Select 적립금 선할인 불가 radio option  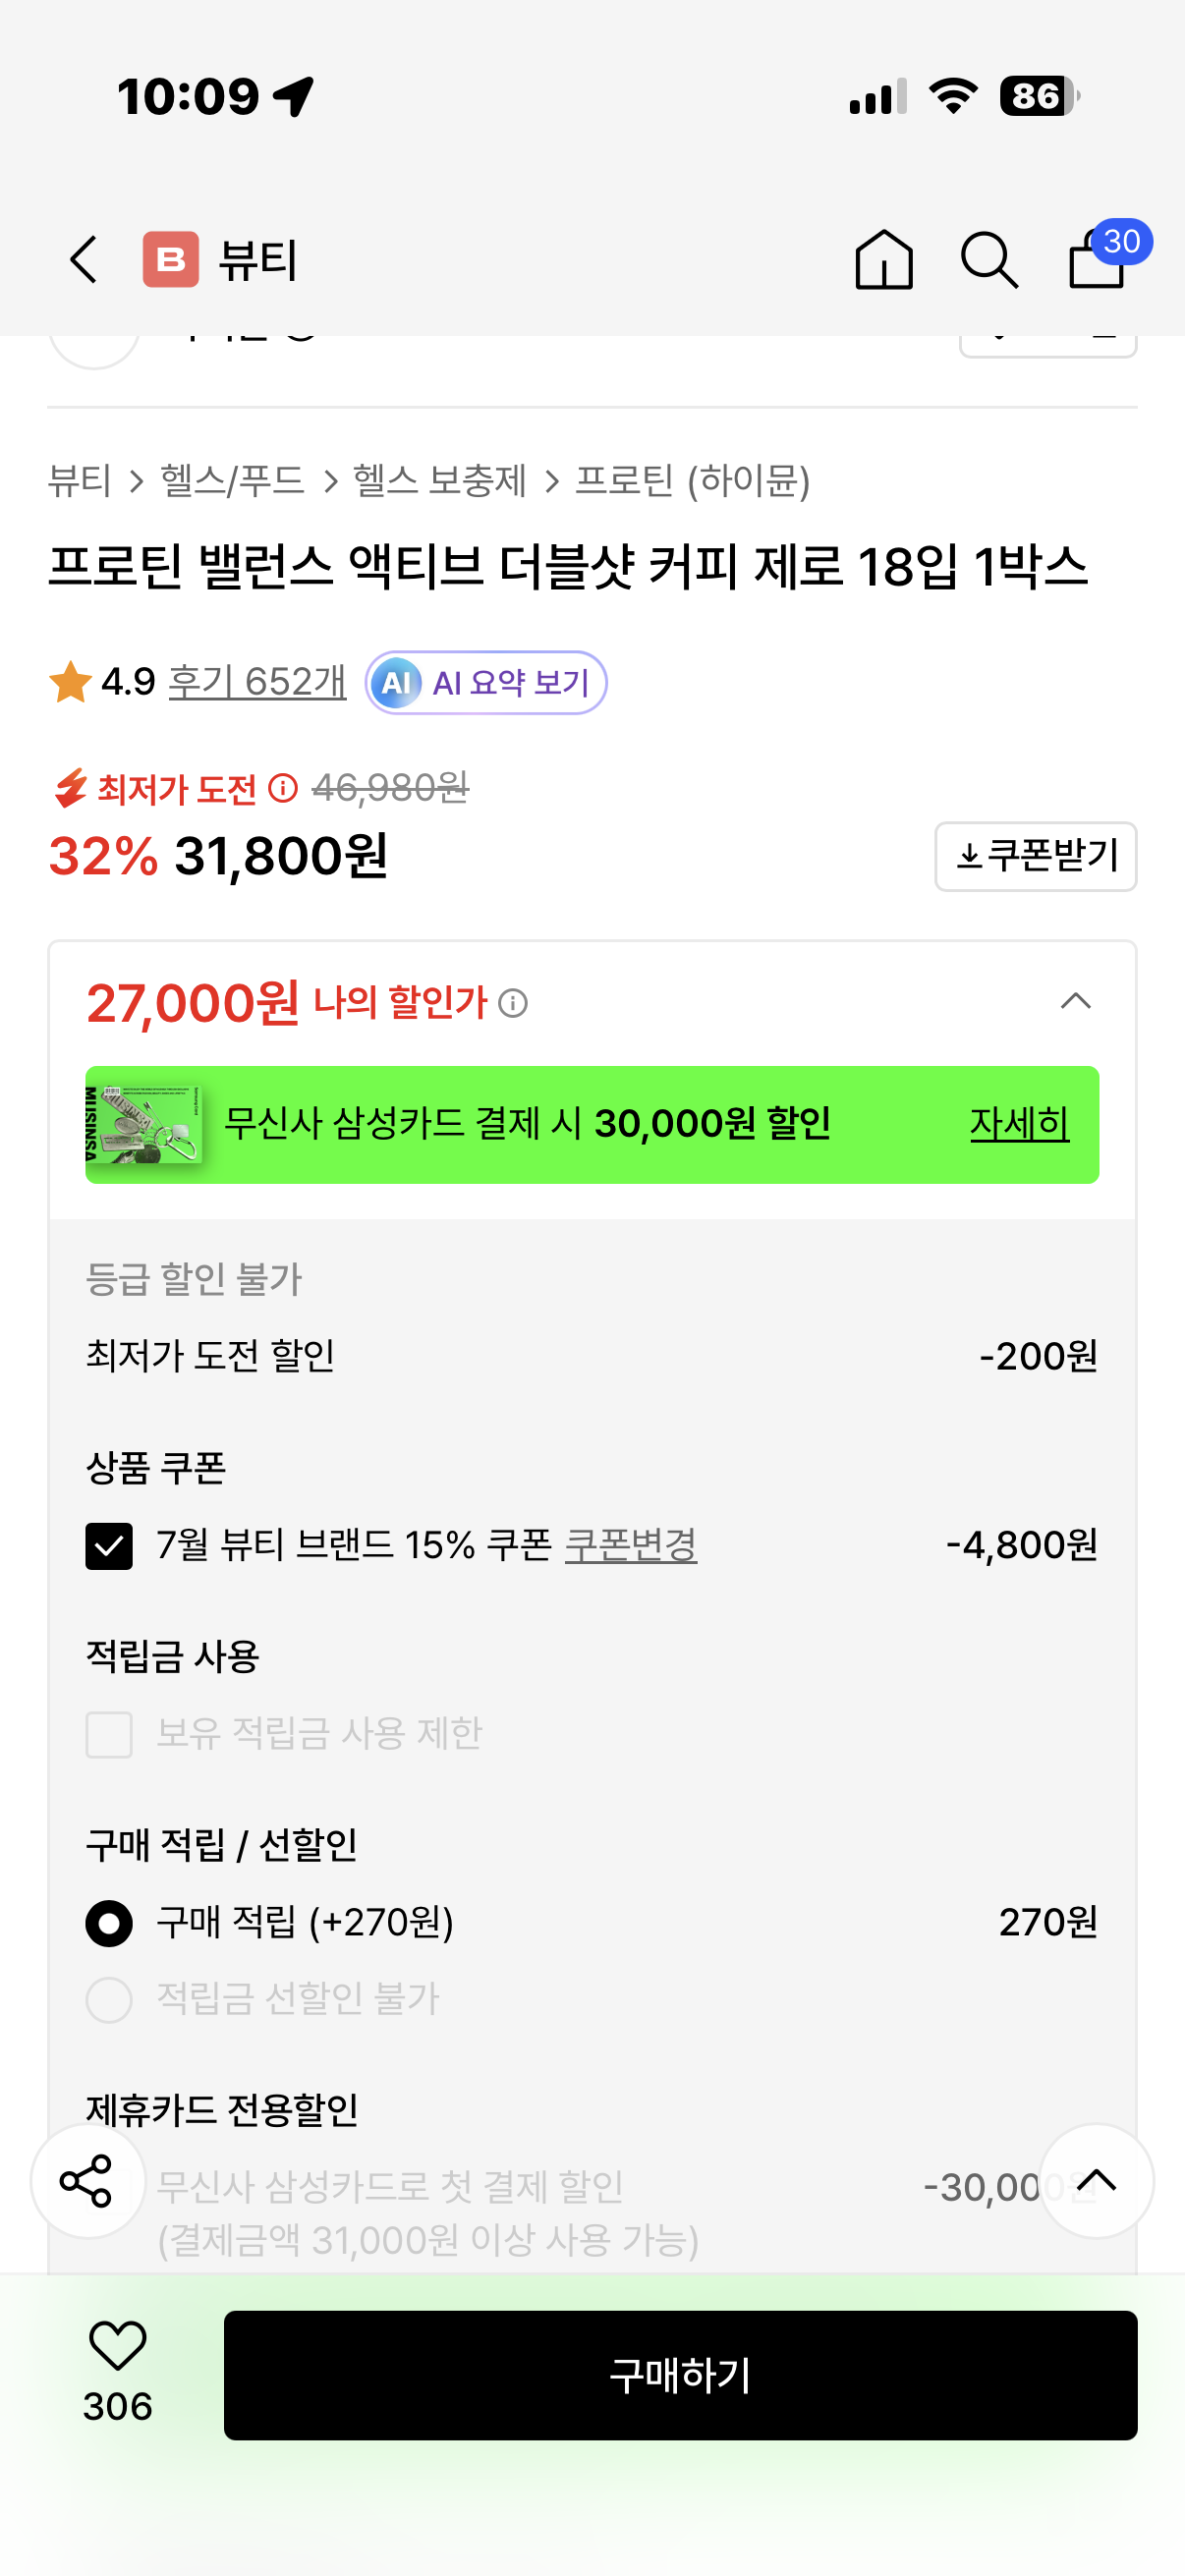tap(109, 2000)
